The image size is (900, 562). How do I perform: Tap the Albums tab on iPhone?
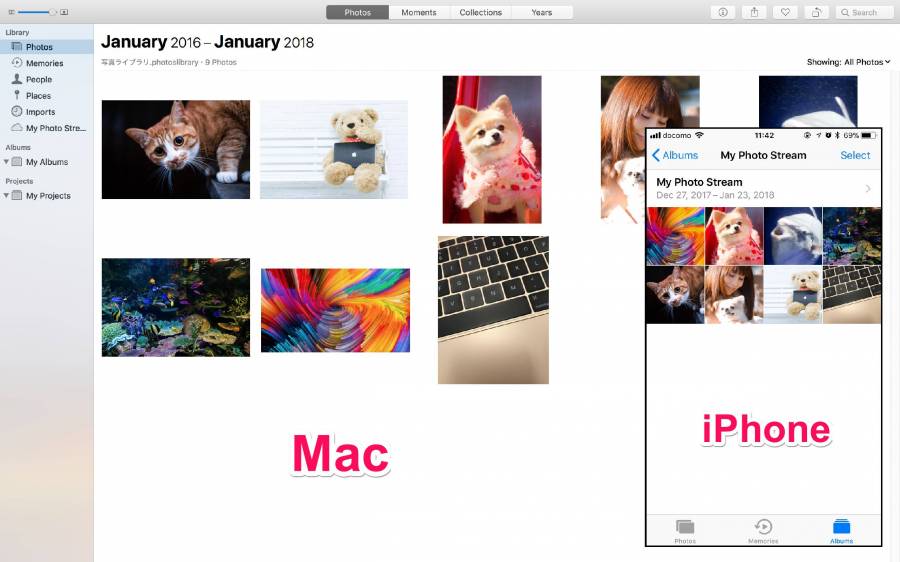point(841,532)
